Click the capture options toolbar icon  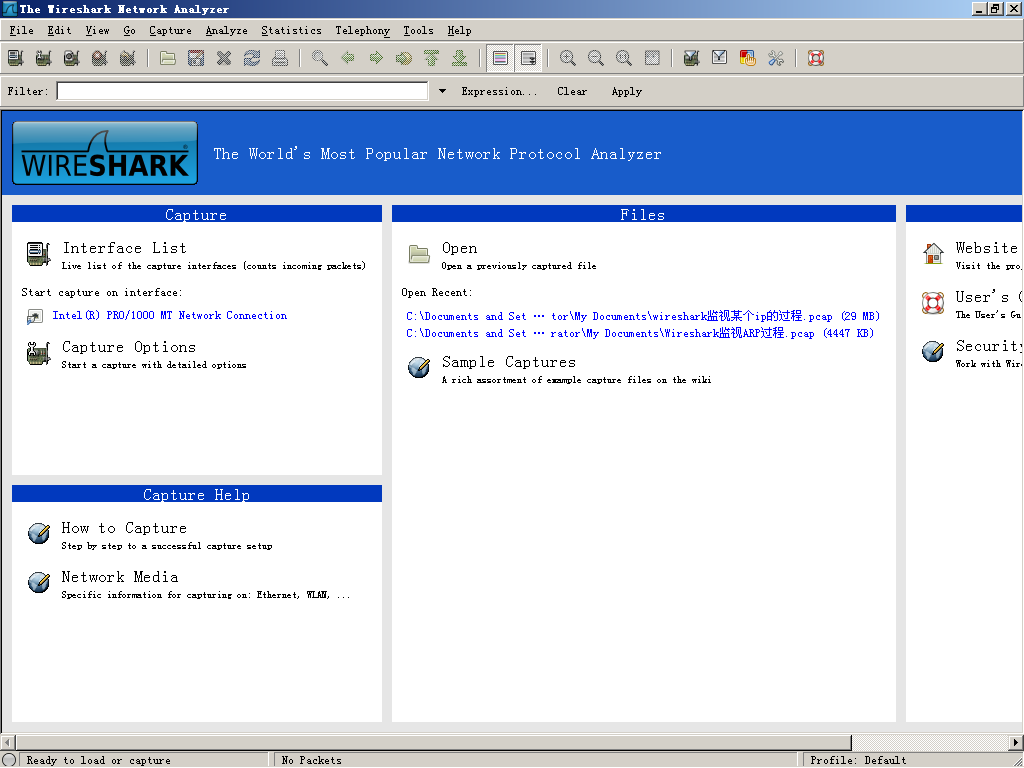[x=44, y=58]
